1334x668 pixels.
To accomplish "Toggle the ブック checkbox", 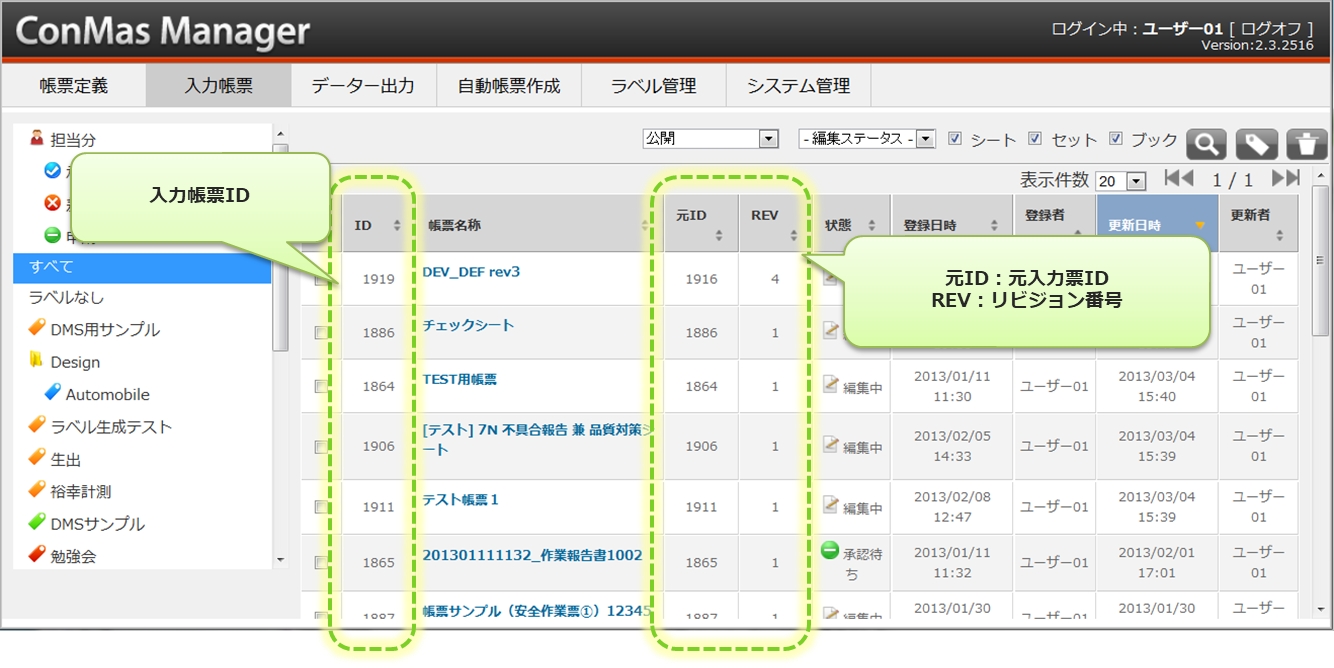I will [1115, 139].
